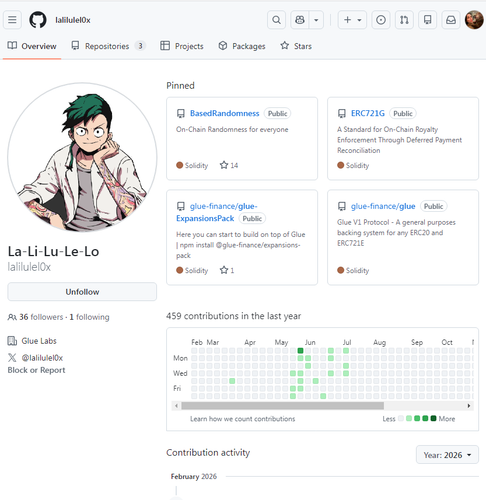Click the repo icon beside ERC721G
This screenshot has height=500, width=486.
(342, 114)
